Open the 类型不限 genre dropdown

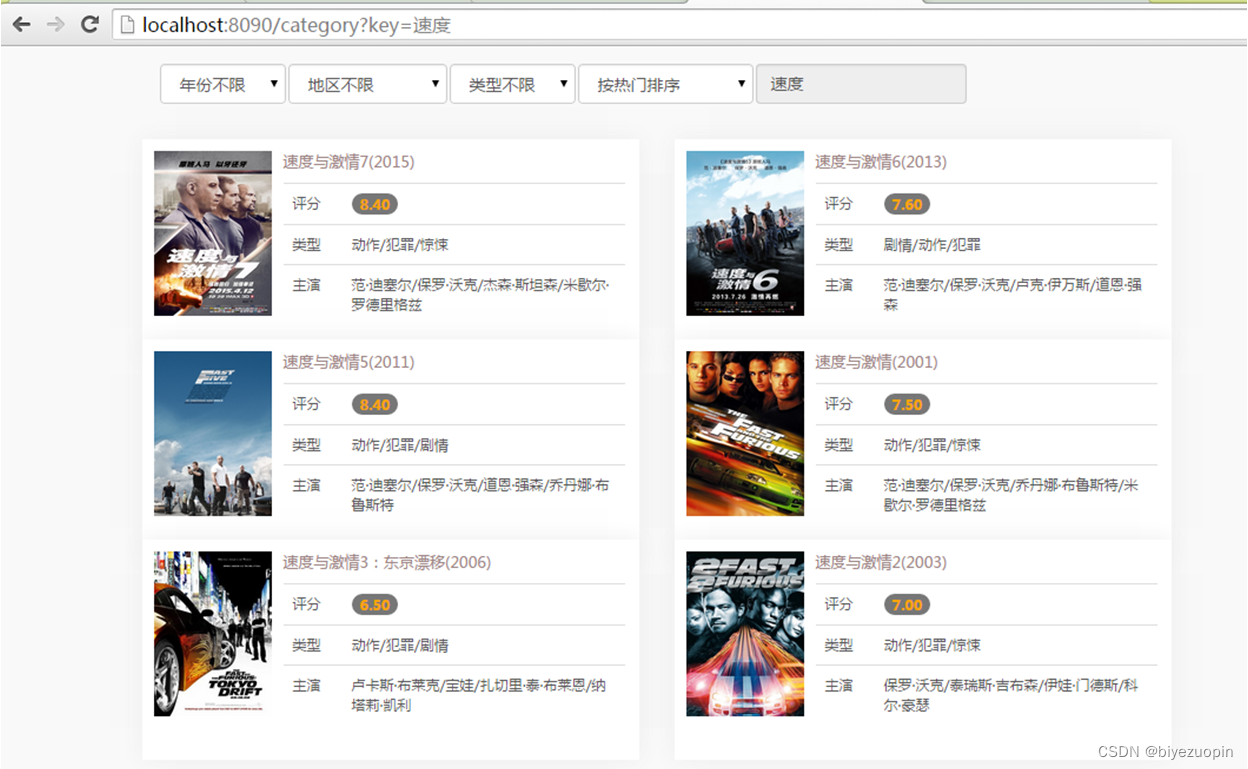512,84
